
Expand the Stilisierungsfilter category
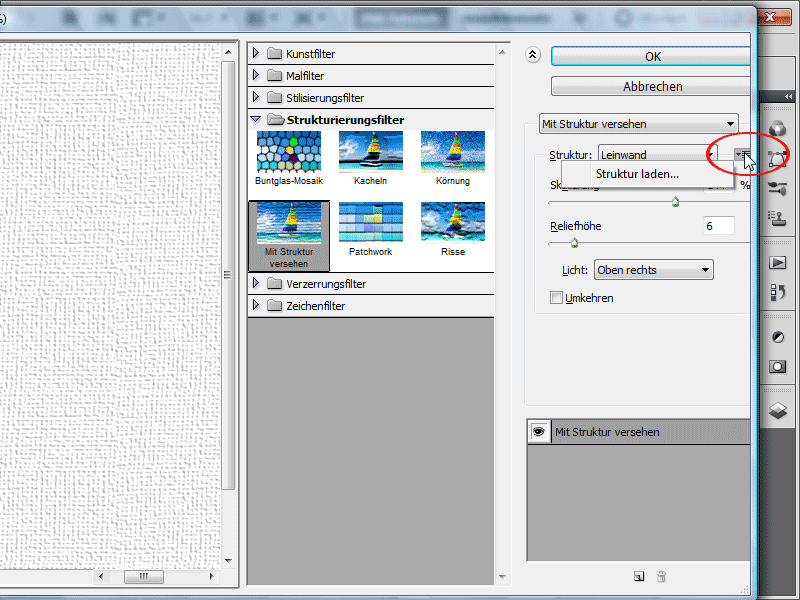(256, 97)
